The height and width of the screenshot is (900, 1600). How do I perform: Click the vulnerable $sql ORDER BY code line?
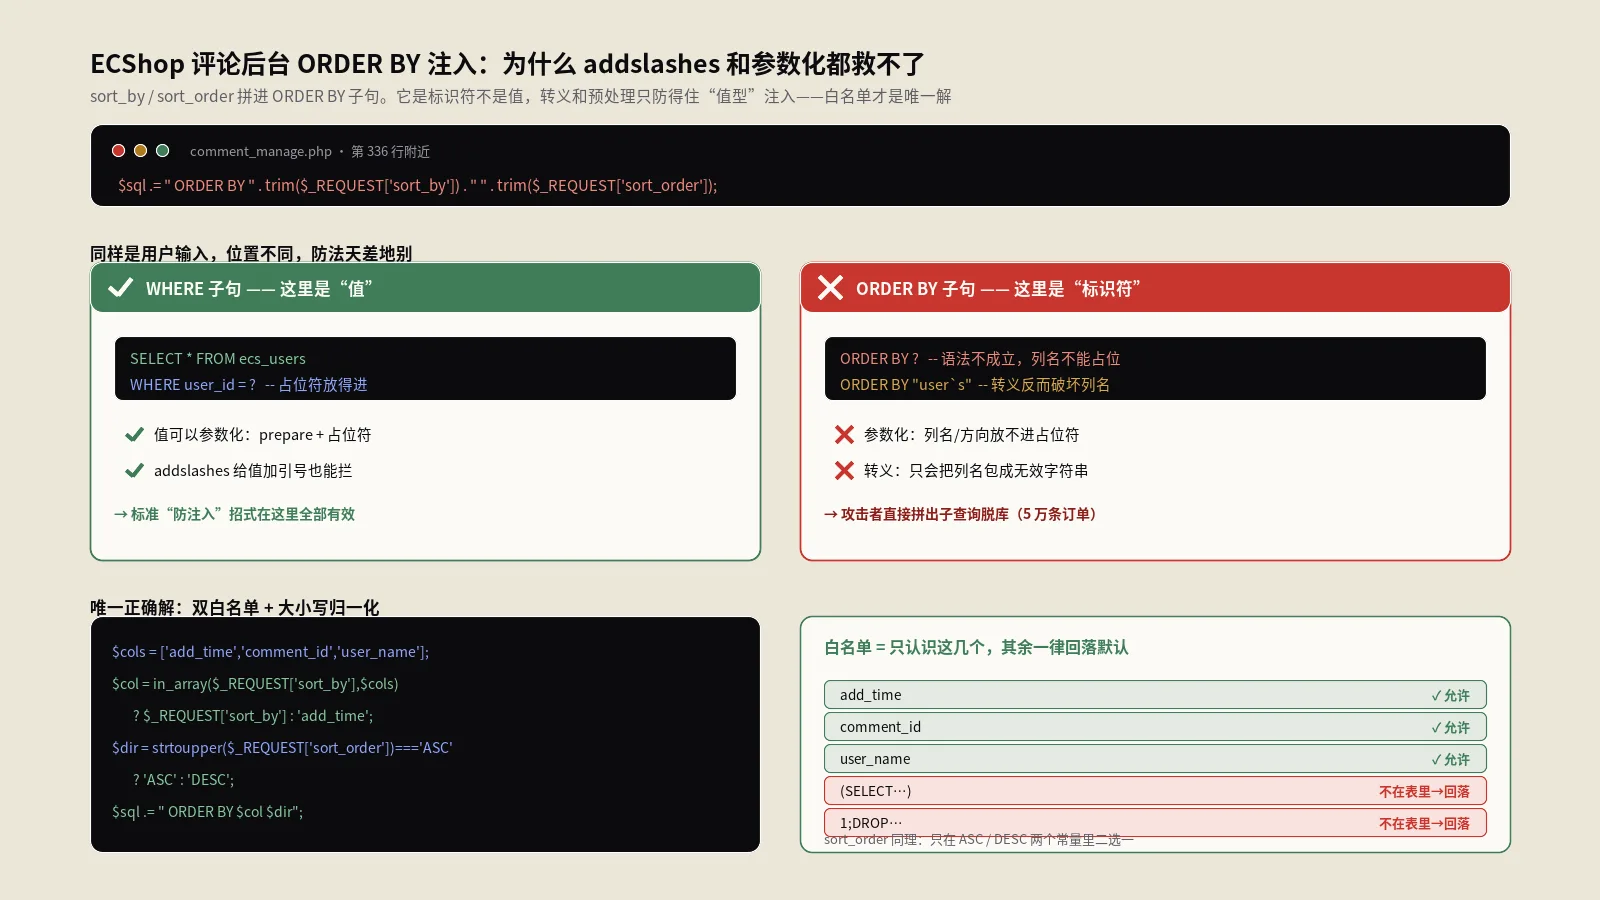tap(417, 185)
